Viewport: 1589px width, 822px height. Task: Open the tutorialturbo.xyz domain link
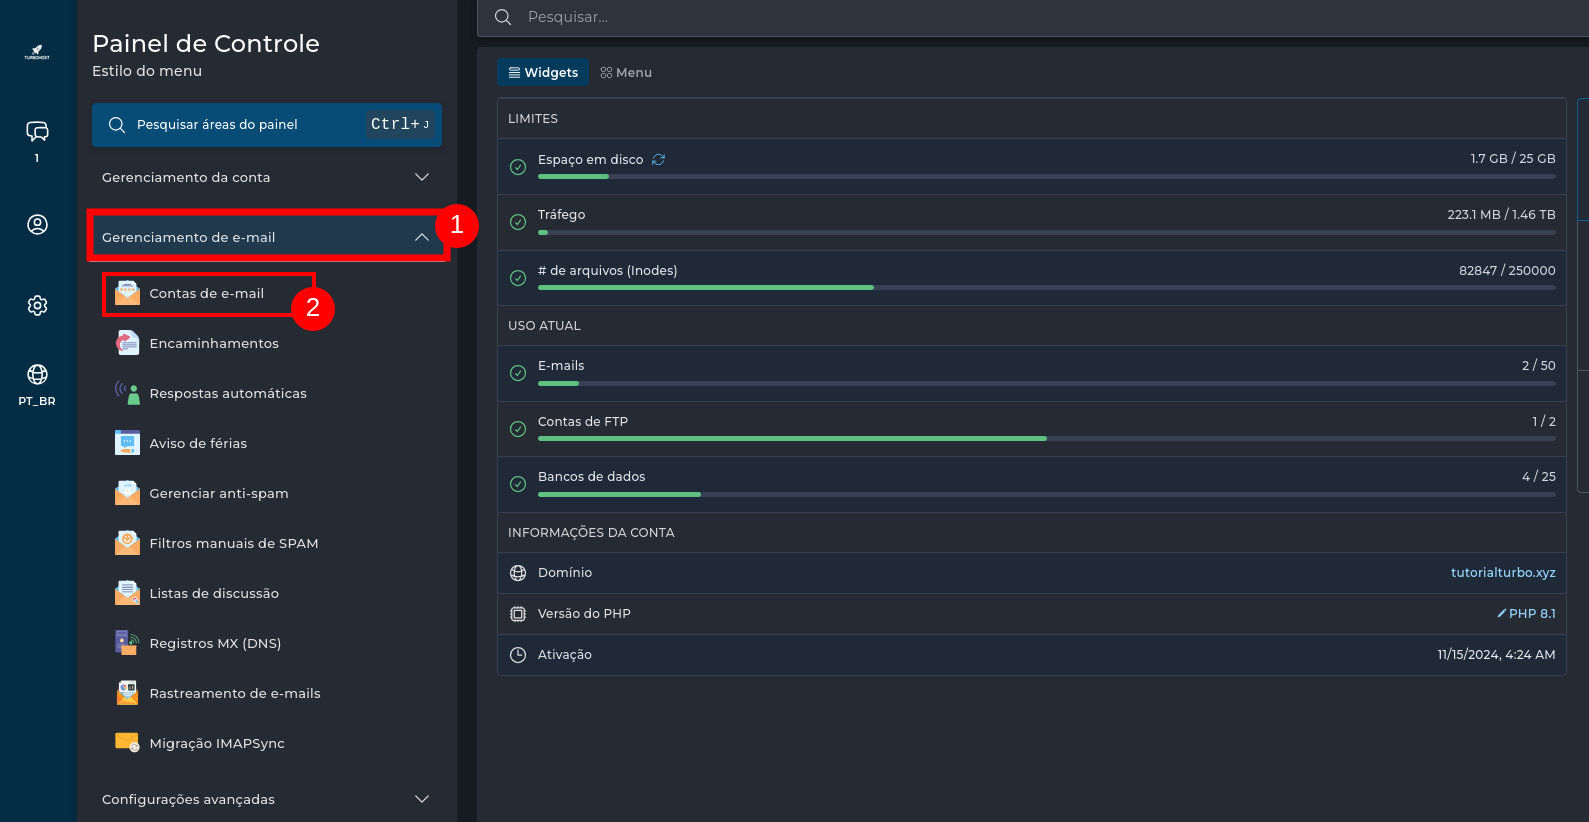tap(1502, 573)
